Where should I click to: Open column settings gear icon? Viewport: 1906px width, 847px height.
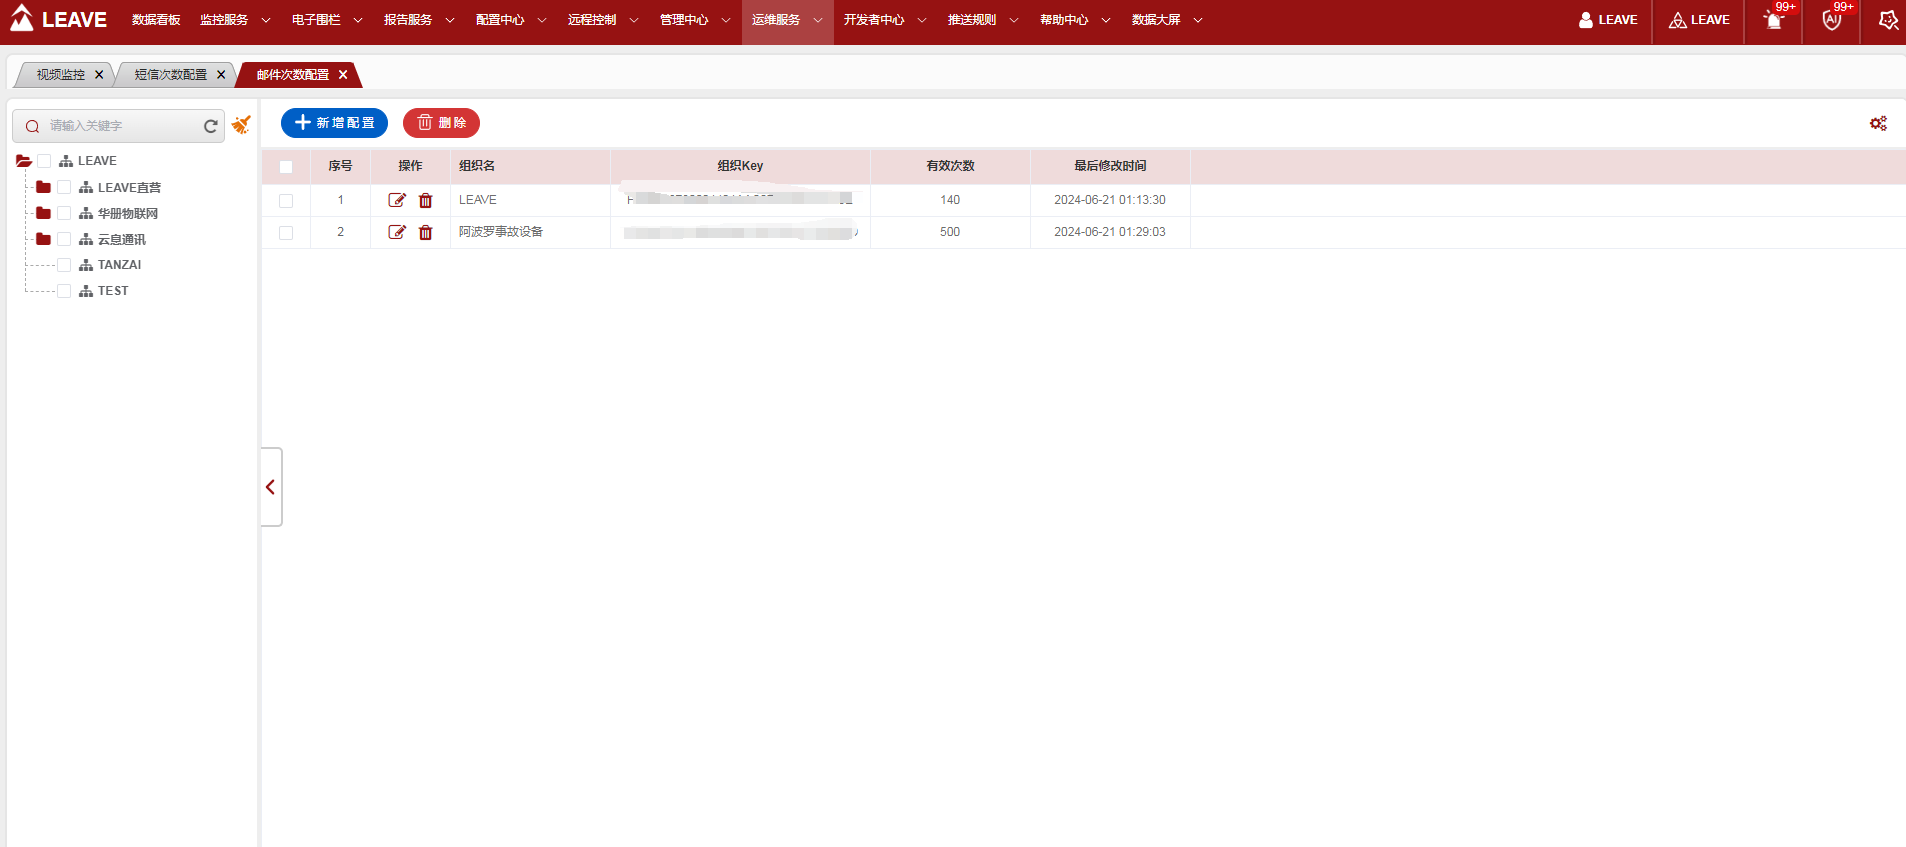tap(1878, 123)
